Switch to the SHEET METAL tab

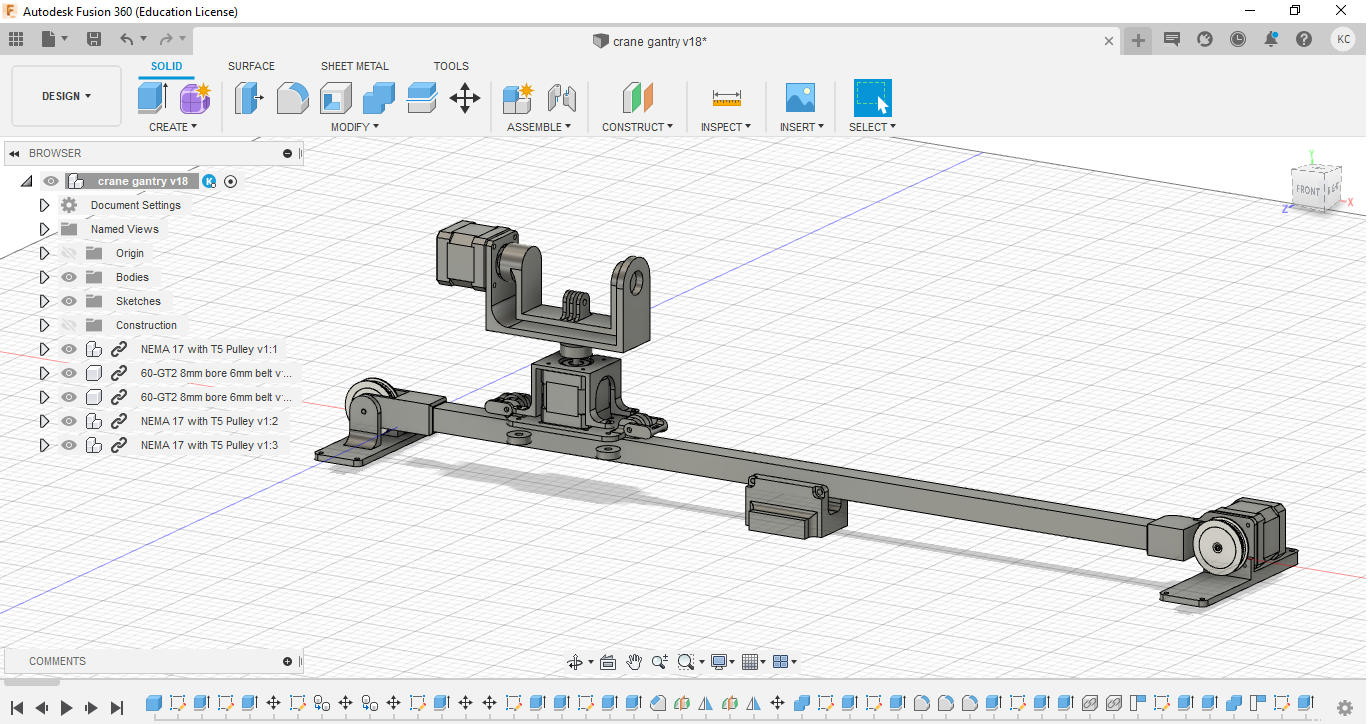355,66
